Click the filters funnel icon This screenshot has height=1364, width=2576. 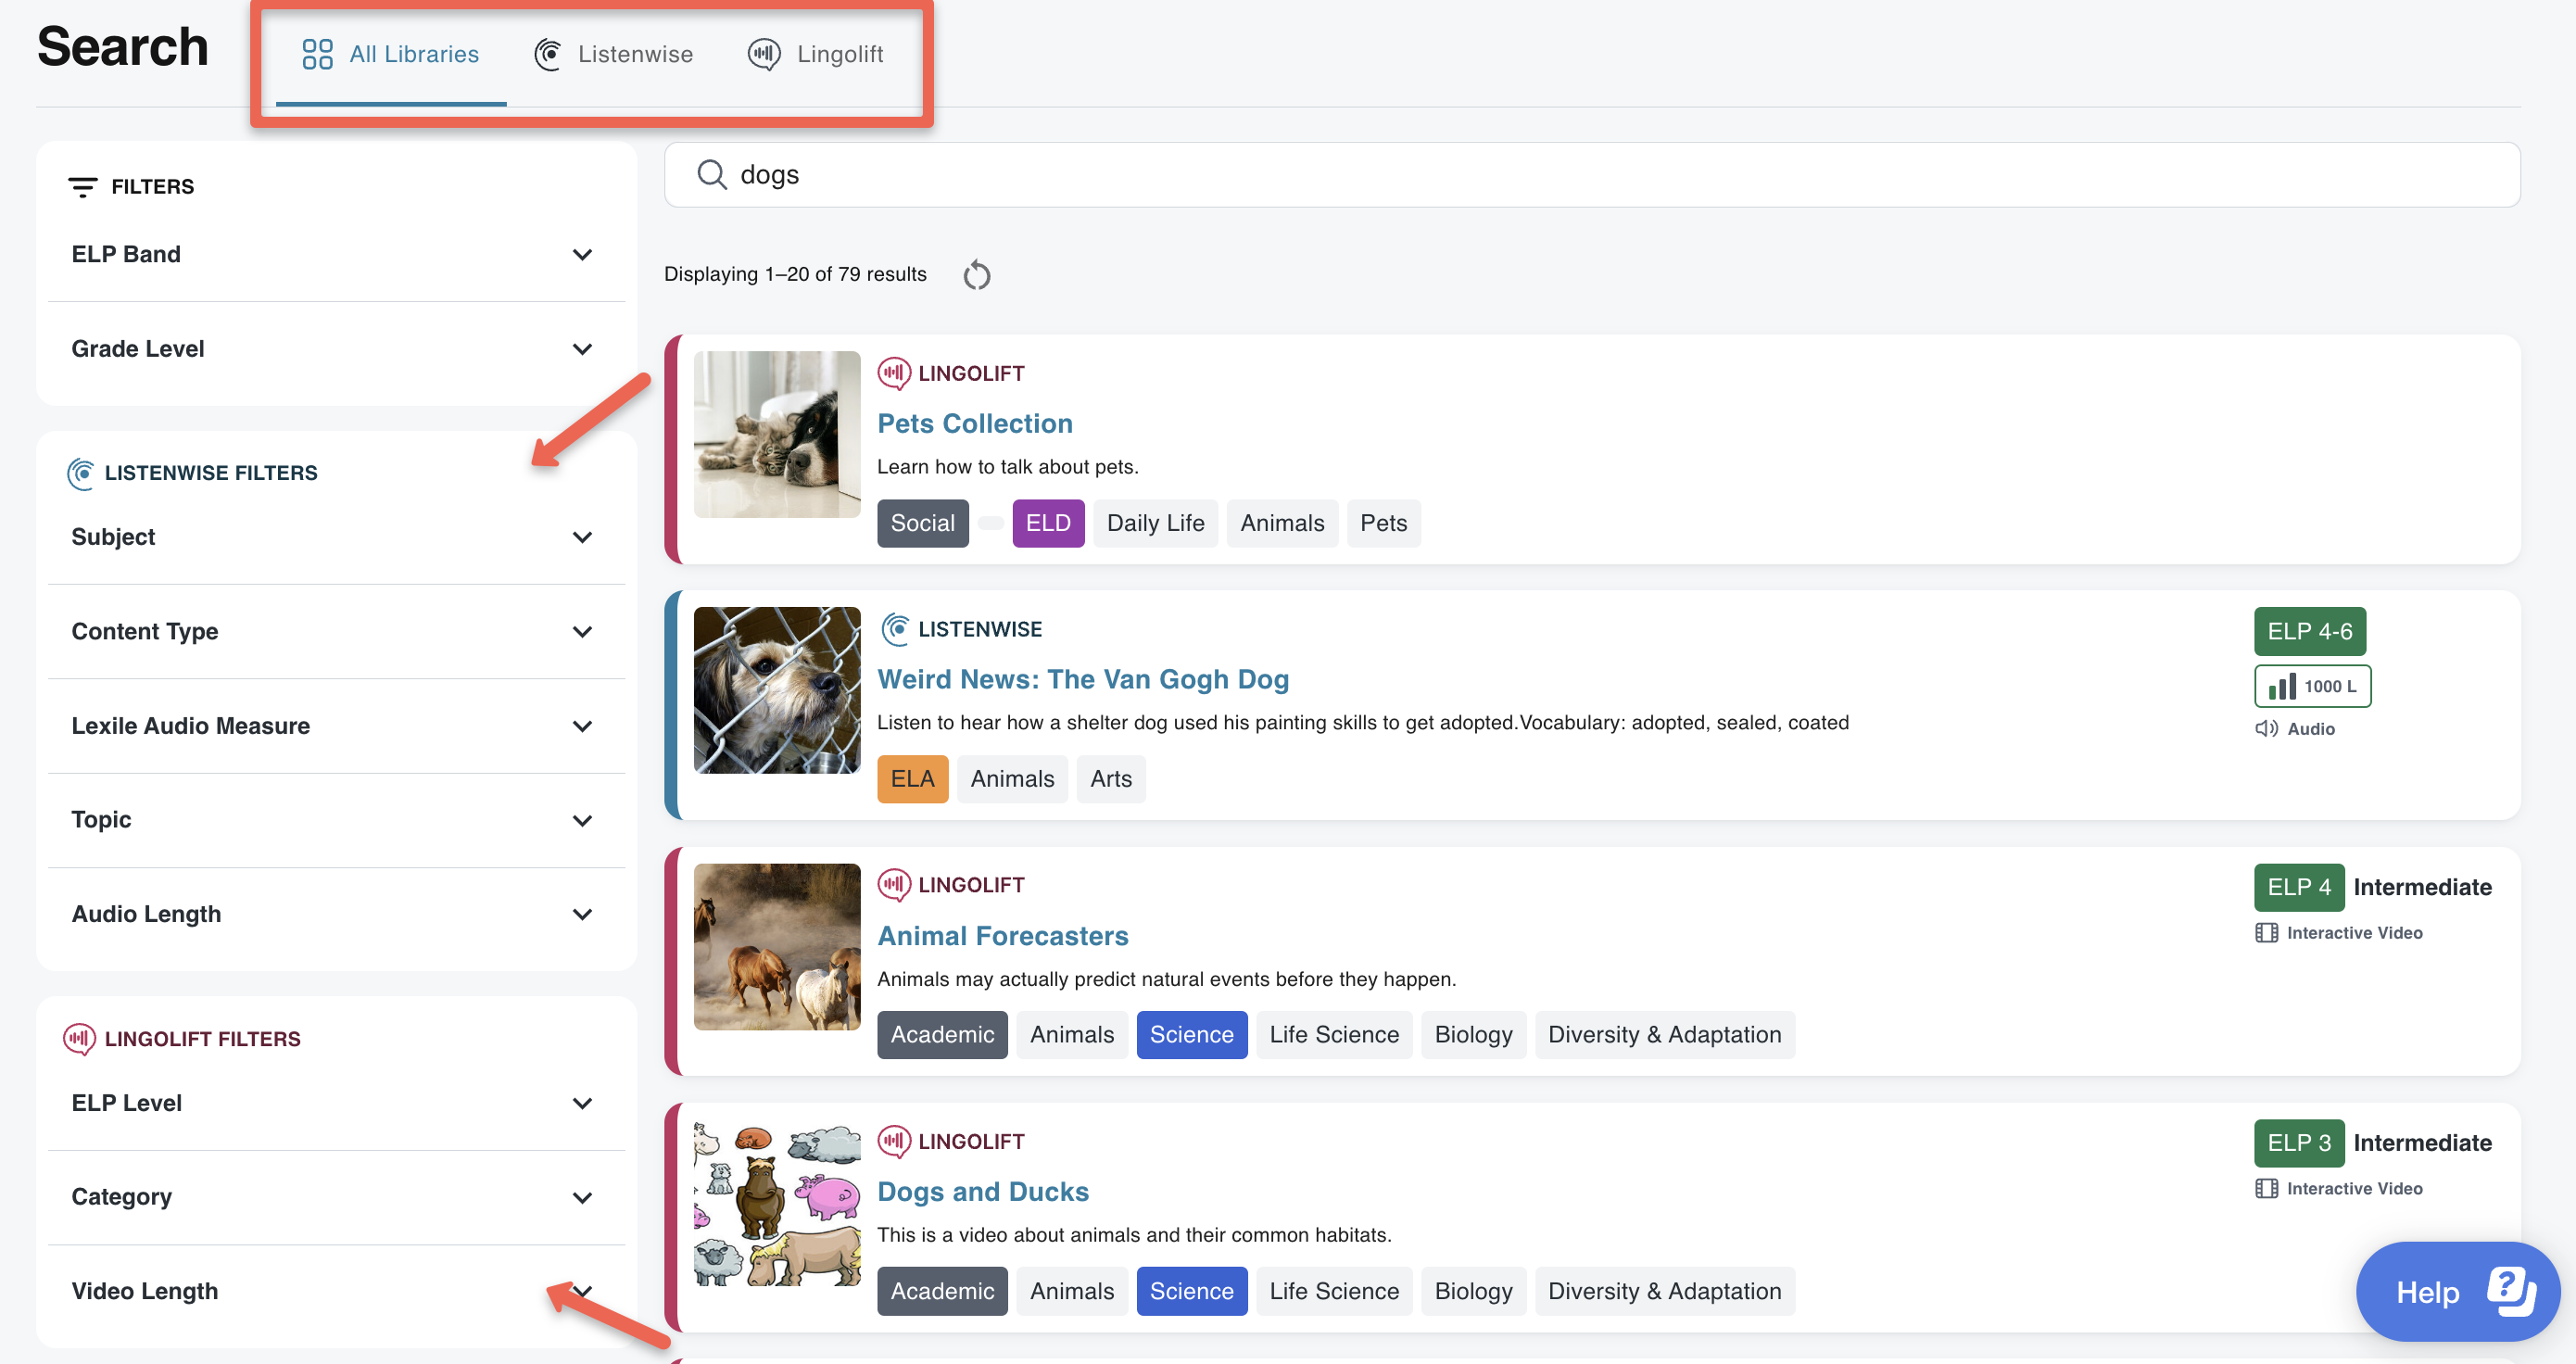[82, 187]
